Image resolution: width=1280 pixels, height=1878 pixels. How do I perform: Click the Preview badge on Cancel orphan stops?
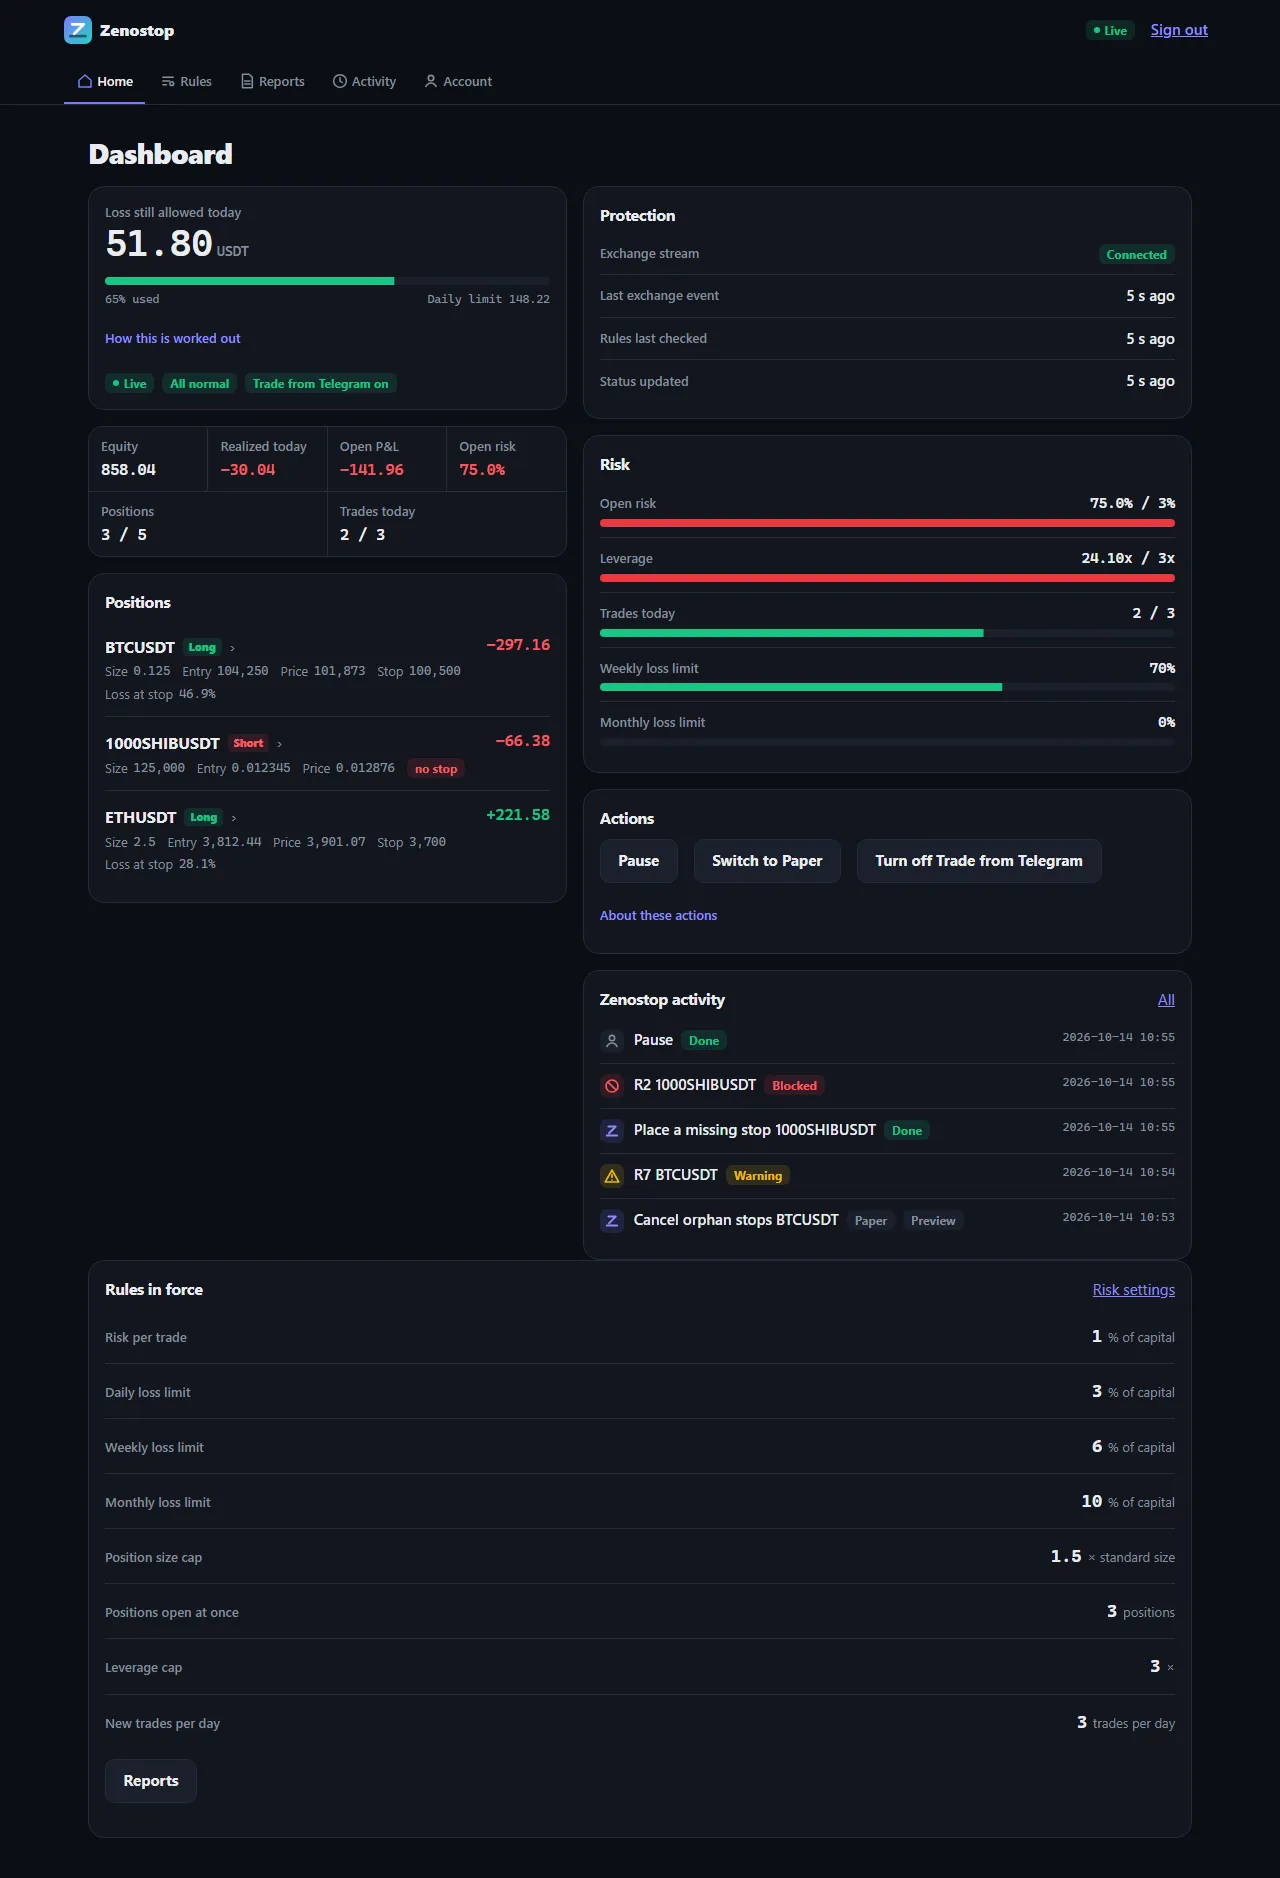[x=933, y=1221]
